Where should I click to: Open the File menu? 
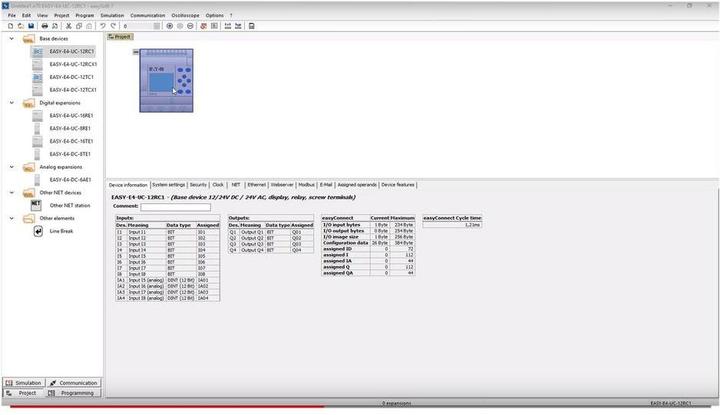[11, 15]
